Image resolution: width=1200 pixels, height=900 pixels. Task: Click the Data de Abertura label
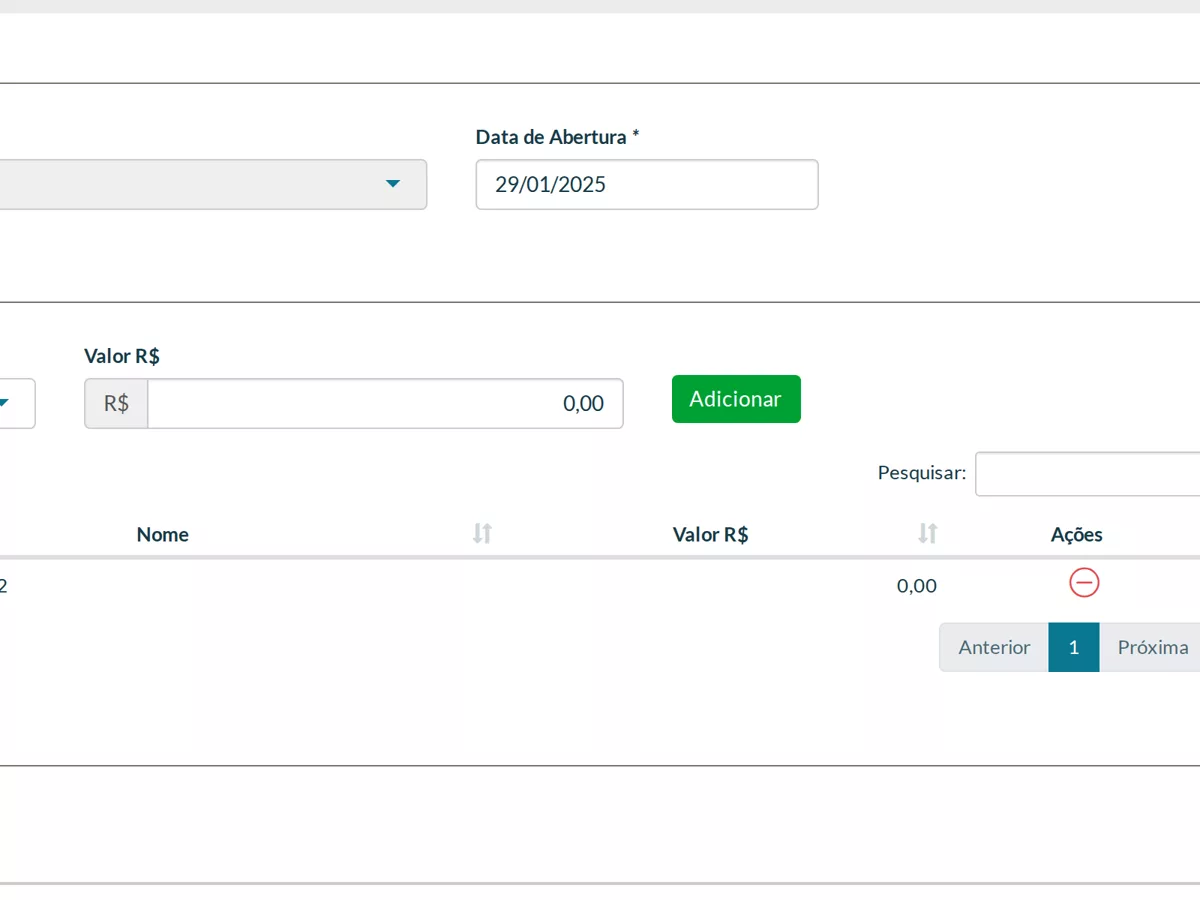[x=557, y=137]
